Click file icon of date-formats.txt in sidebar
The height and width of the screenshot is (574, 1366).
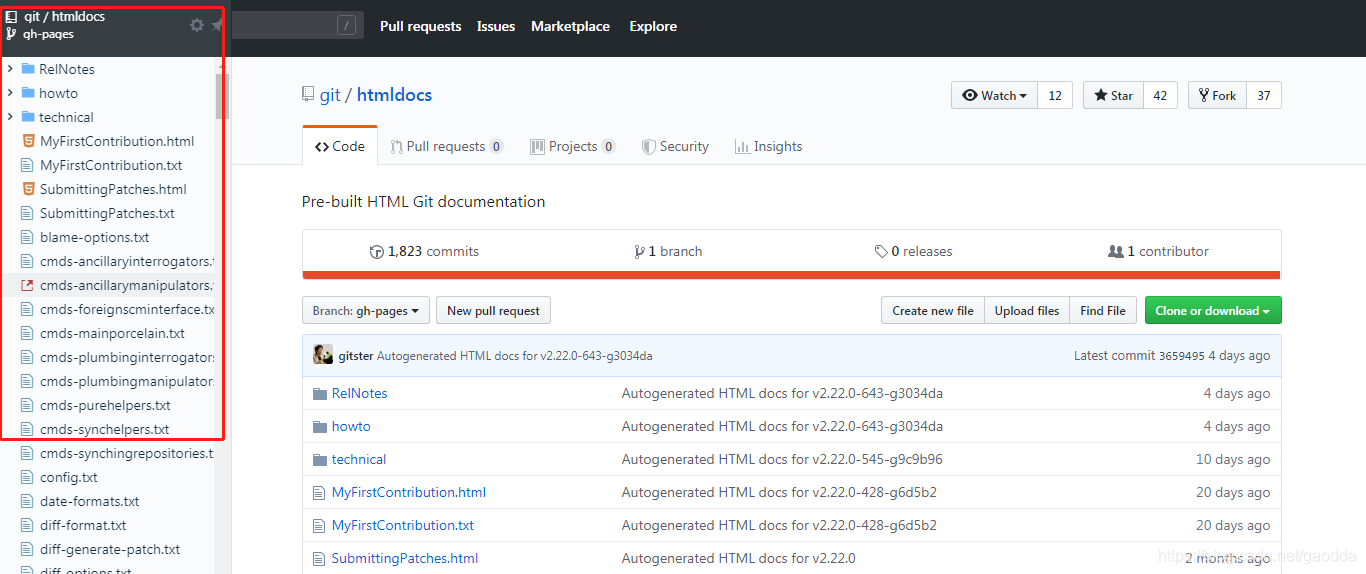click(28, 501)
